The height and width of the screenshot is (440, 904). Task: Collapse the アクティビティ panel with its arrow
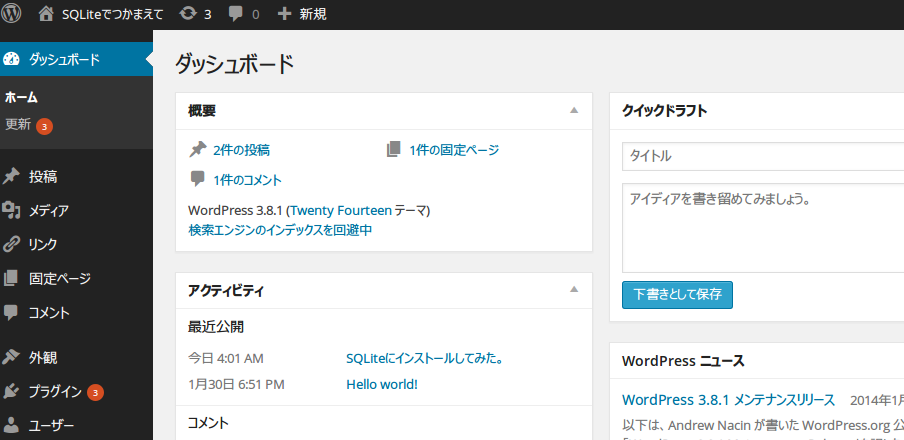tap(574, 290)
